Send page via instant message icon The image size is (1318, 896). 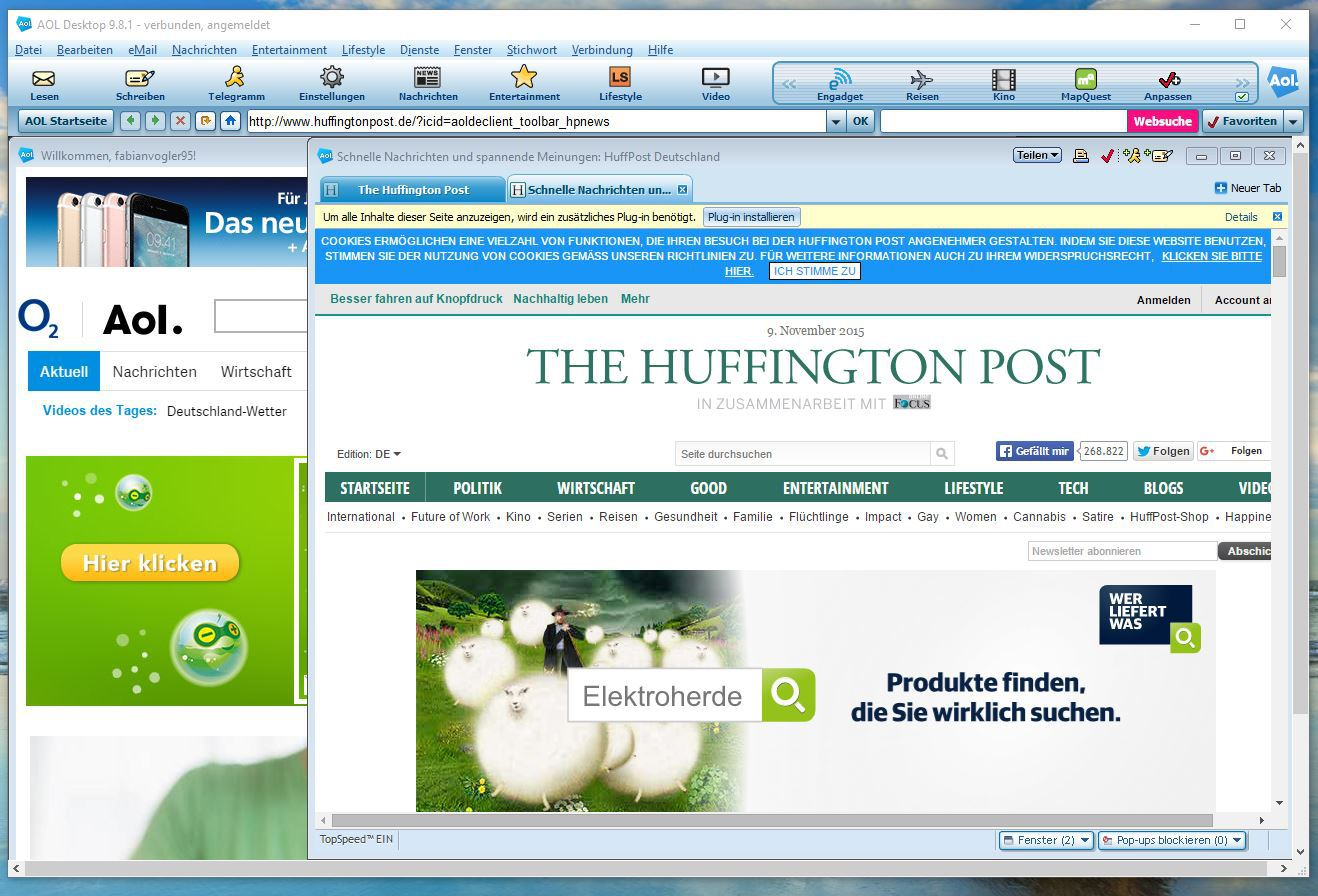[x=1132, y=156]
